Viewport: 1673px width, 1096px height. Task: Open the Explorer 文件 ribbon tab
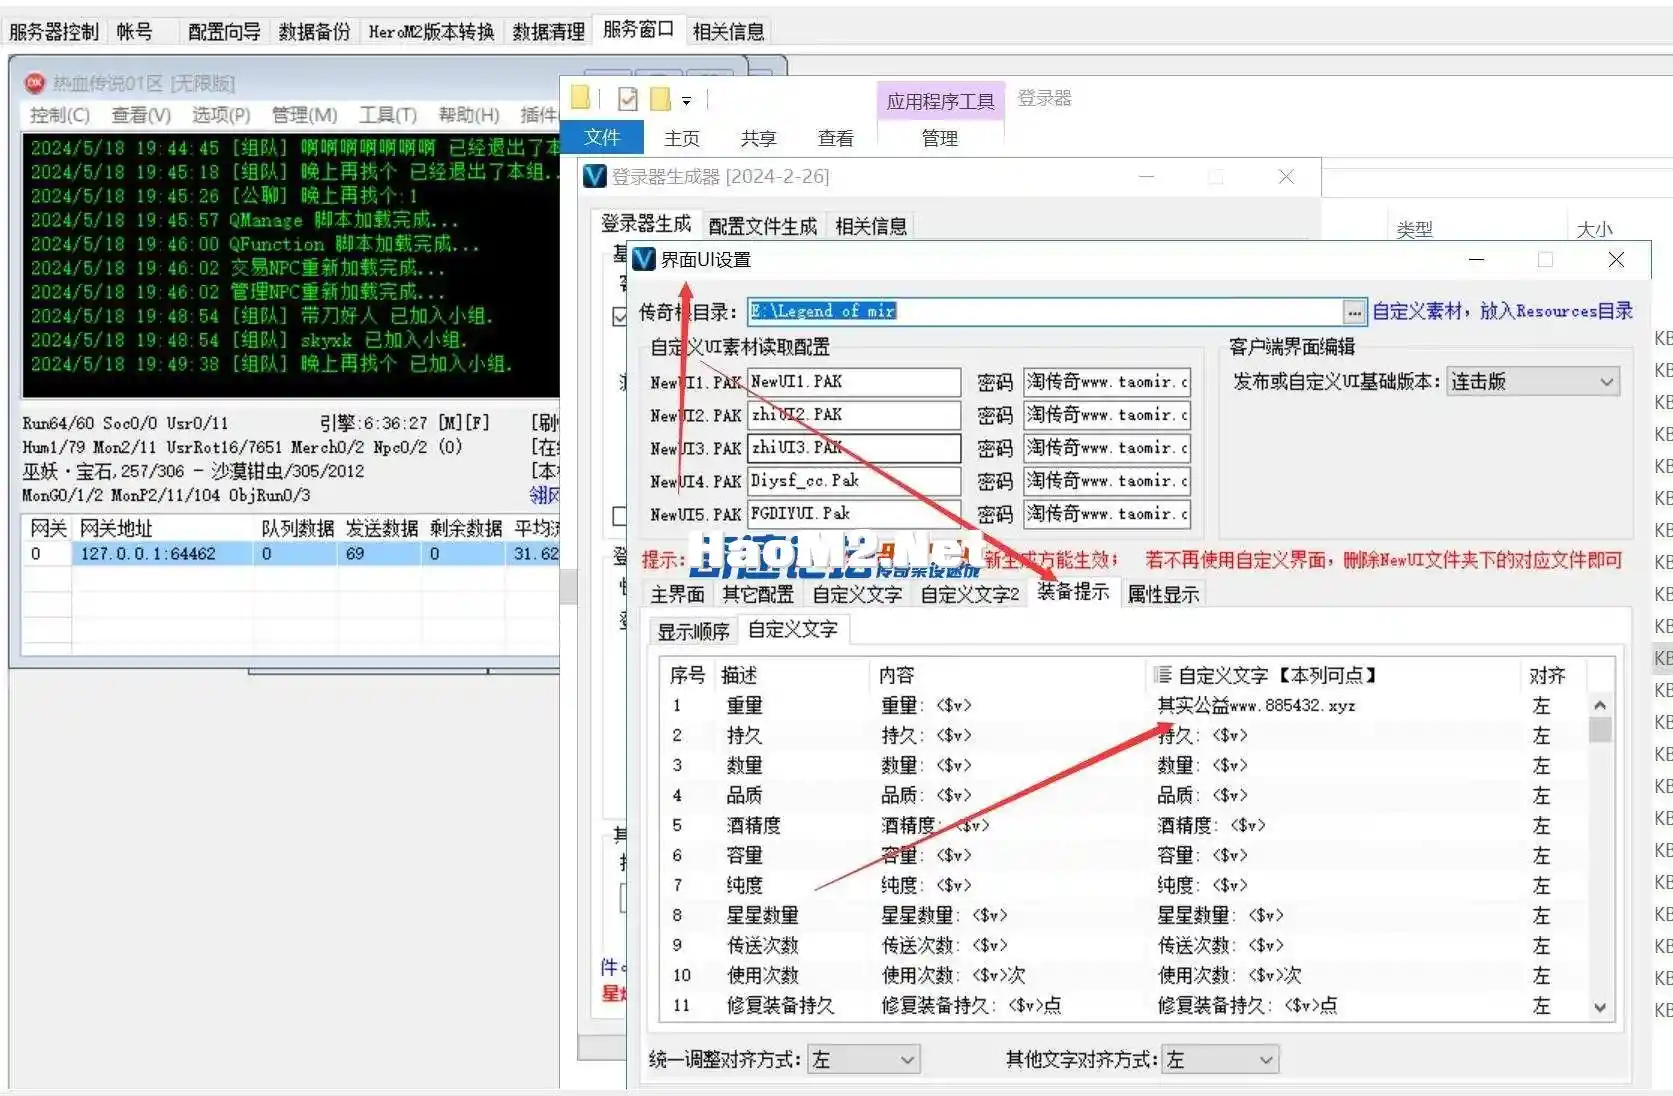tap(602, 137)
